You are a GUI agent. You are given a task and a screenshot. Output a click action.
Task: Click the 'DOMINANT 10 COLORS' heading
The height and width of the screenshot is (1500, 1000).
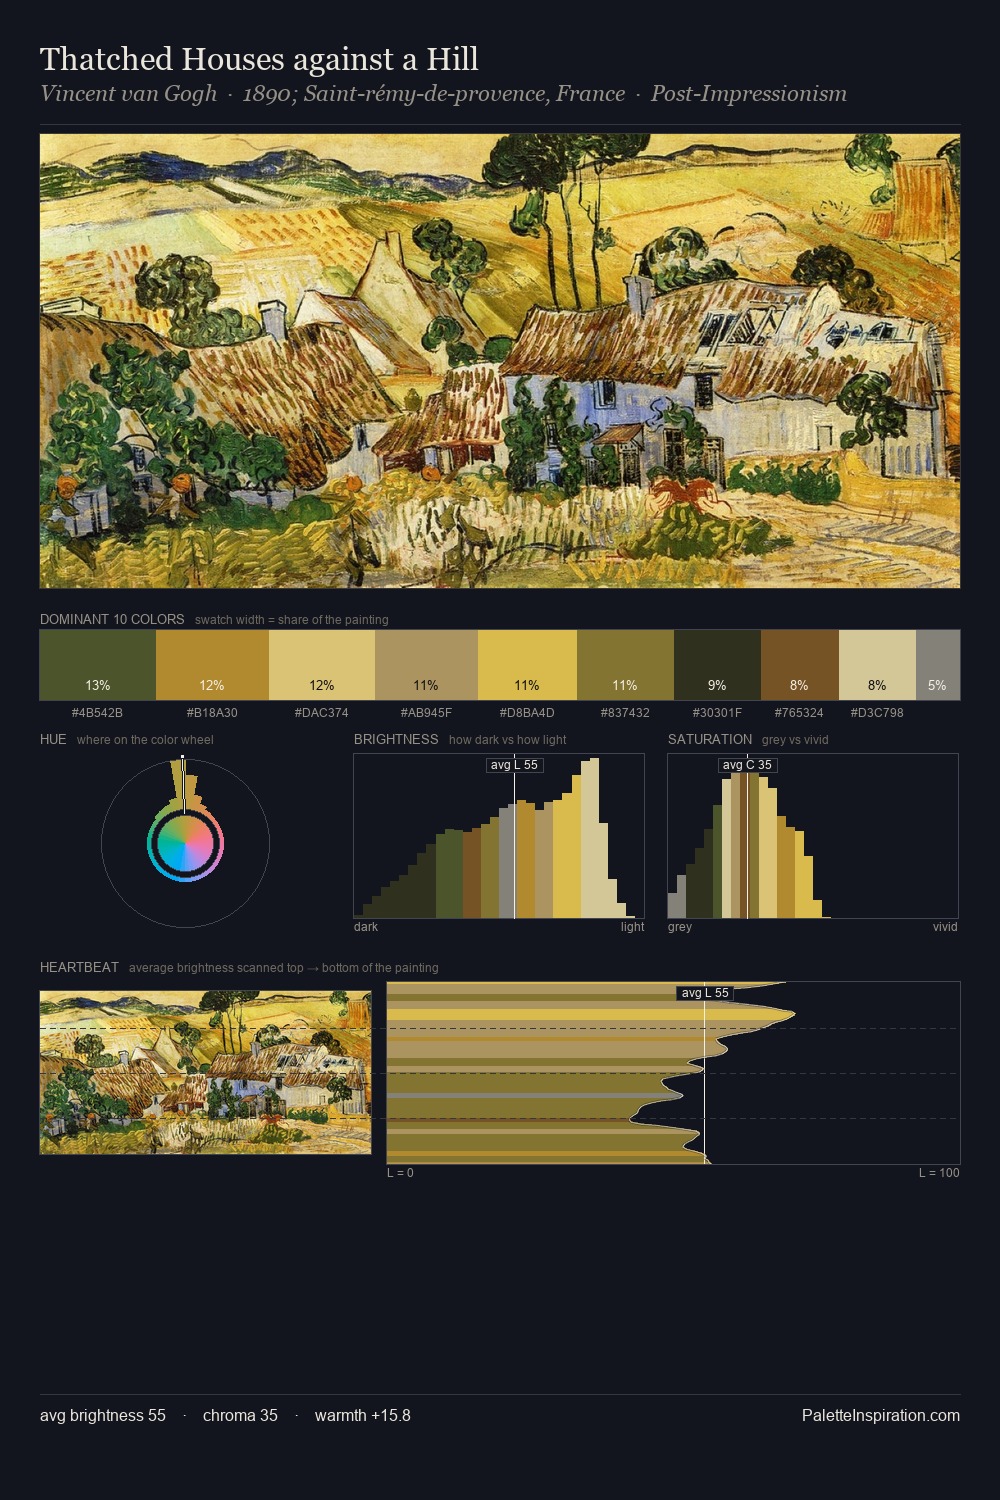click(112, 619)
